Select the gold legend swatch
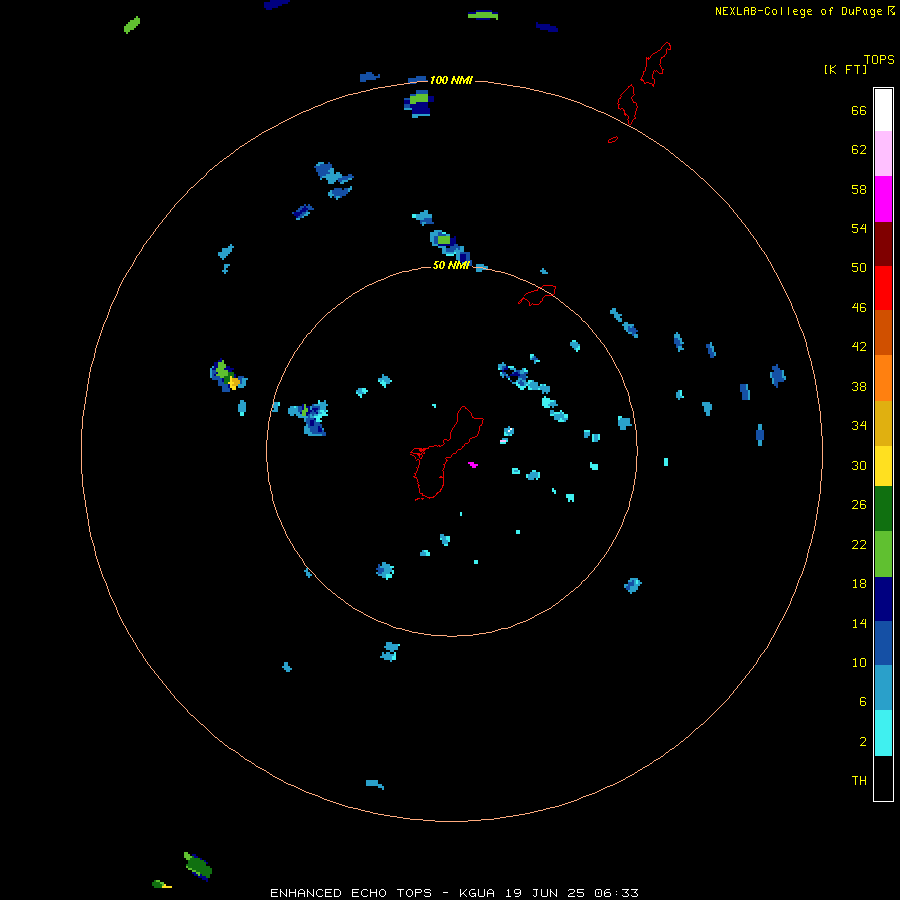The image size is (900, 900). 883,423
